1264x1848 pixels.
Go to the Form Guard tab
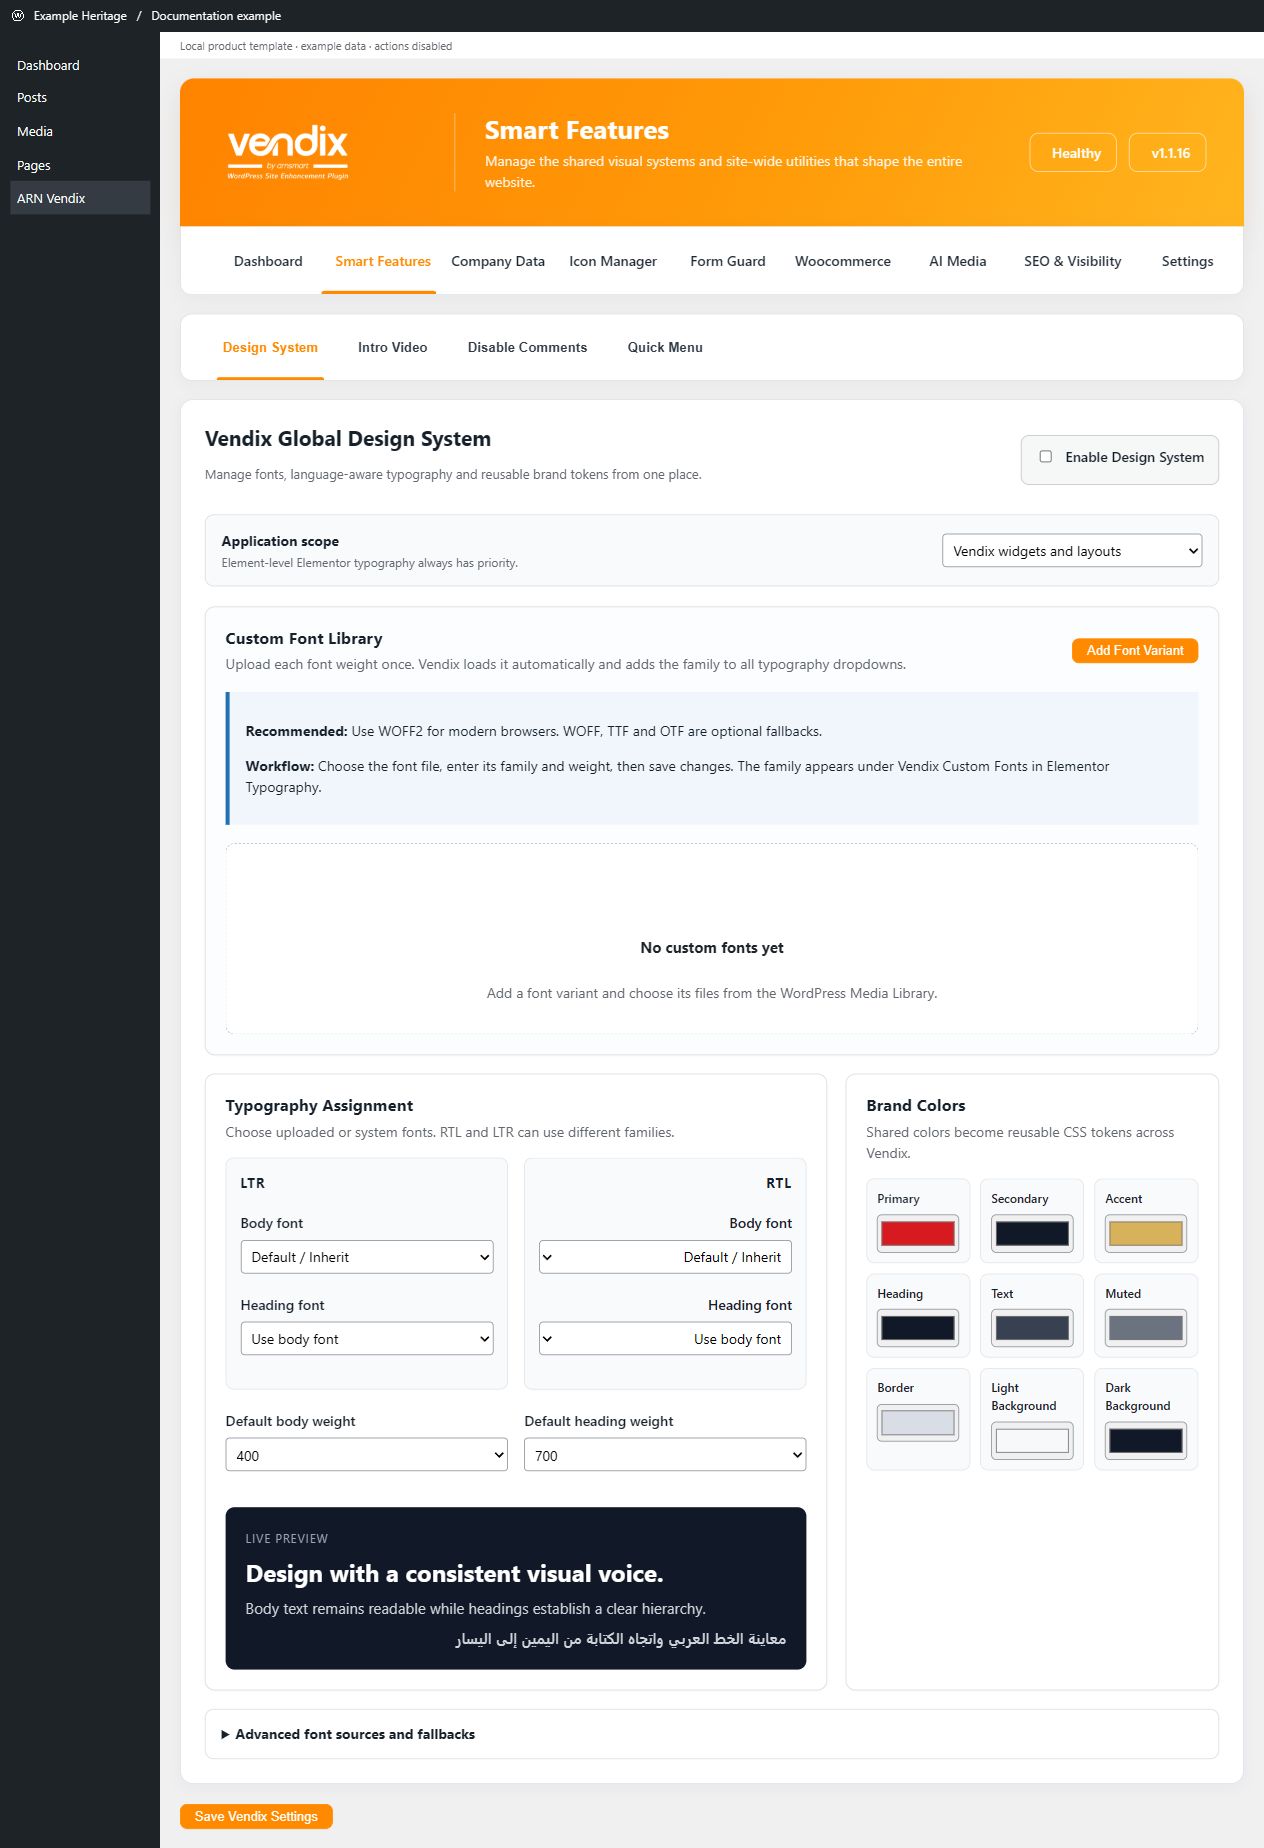728,261
